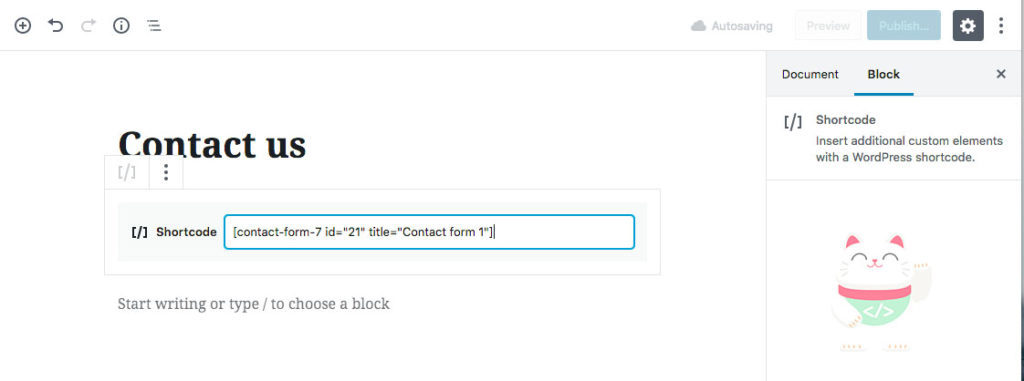Click the Redo arrow icon
This screenshot has height=381, width=1024.
point(88,25)
